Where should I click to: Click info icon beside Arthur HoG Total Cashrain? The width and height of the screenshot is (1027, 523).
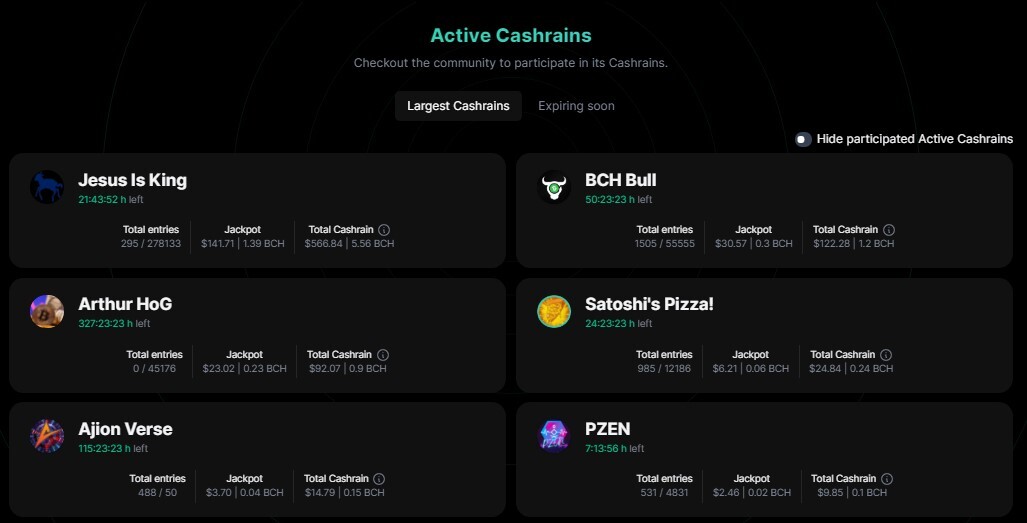click(x=383, y=355)
